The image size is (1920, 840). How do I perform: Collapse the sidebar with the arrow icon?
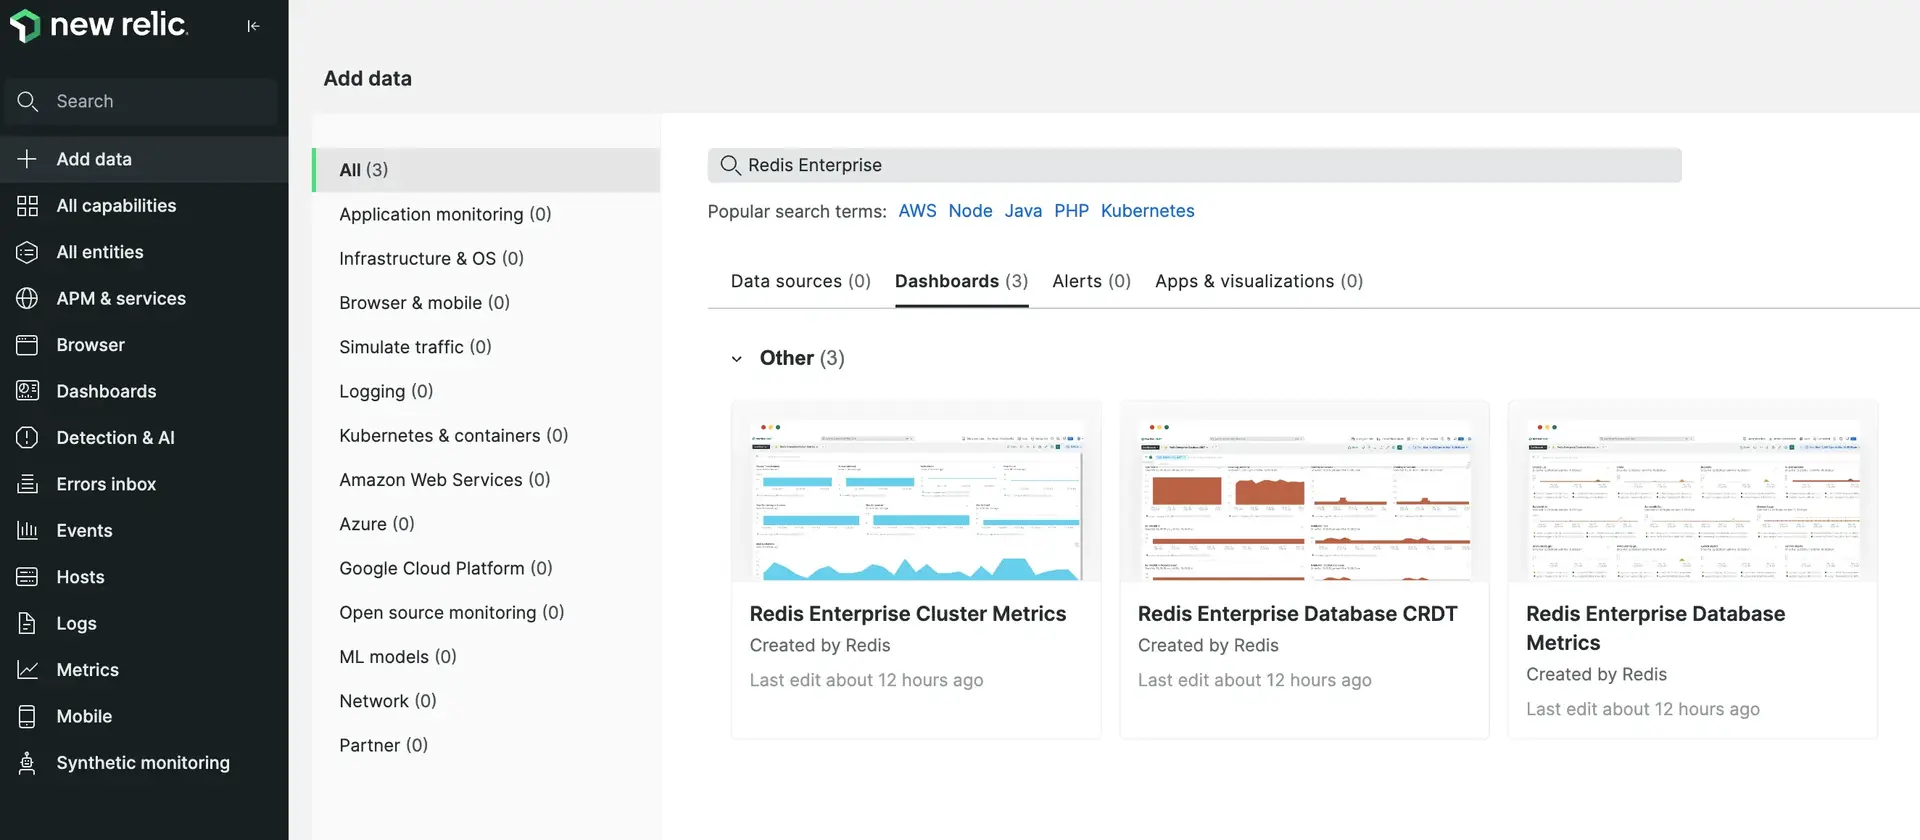[x=253, y=26]
